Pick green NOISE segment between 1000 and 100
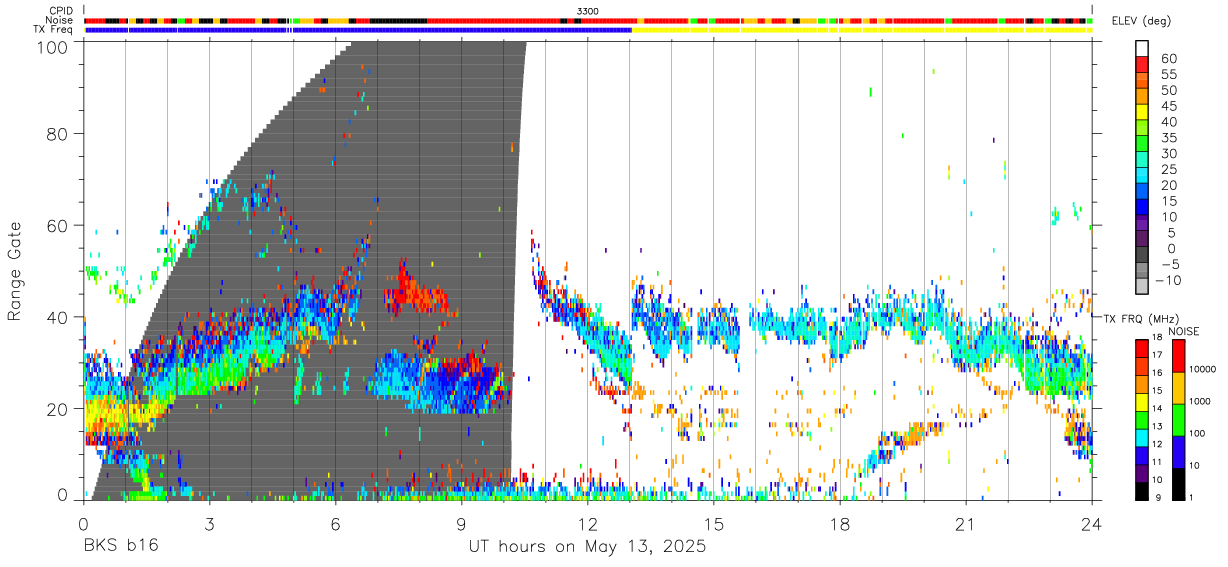 (1178, 418)
